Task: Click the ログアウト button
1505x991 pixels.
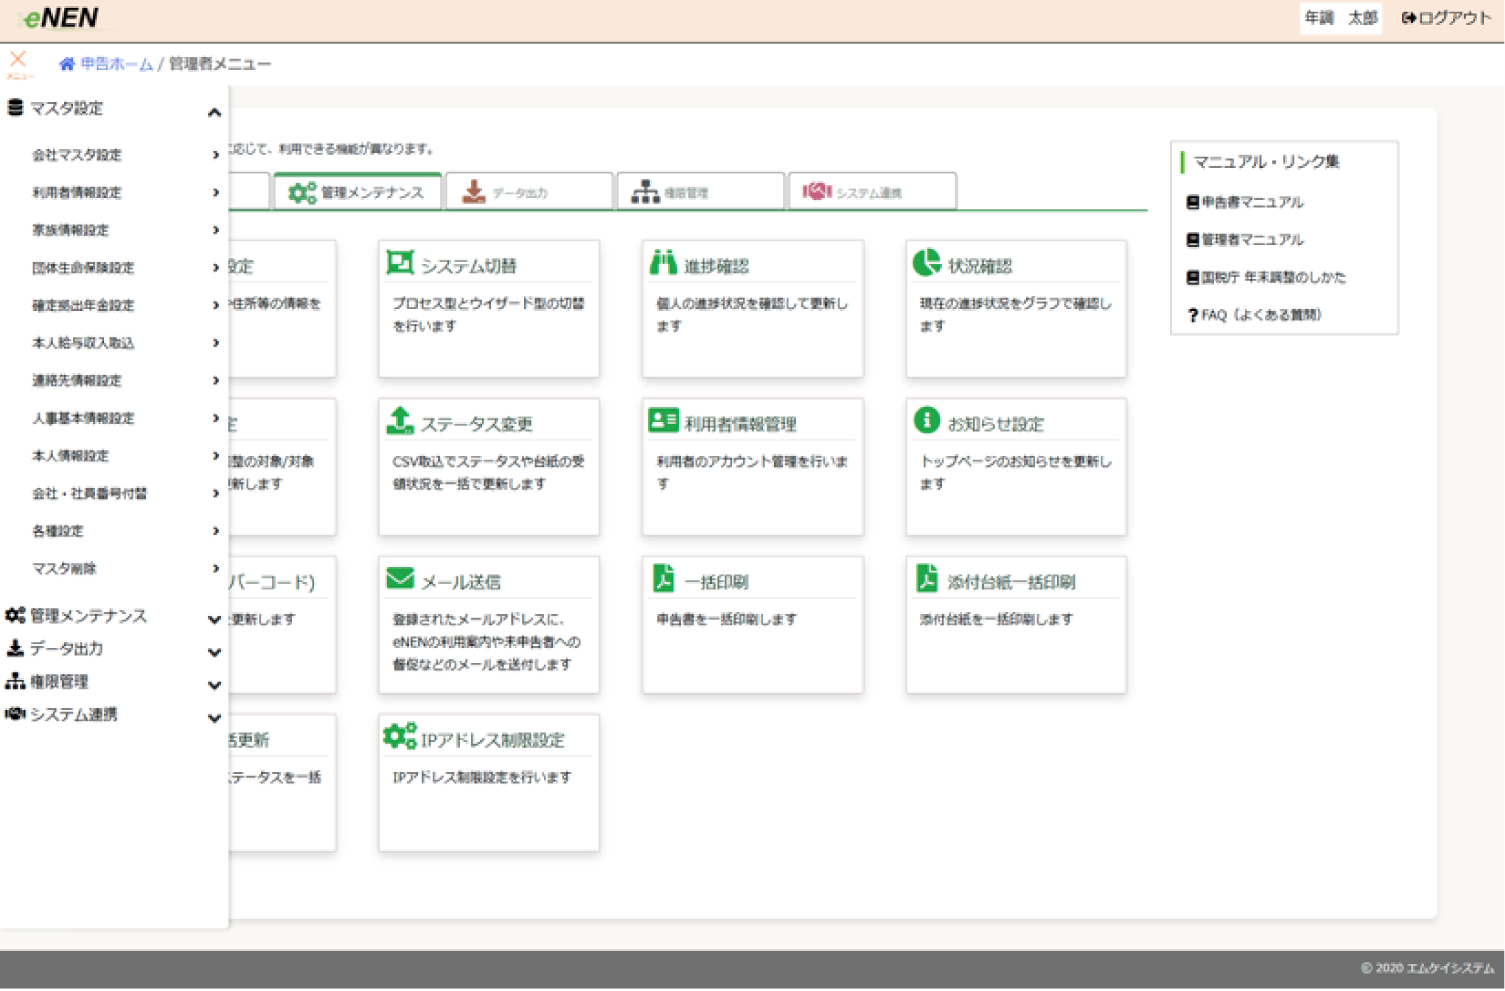Action: [1446, 18]
